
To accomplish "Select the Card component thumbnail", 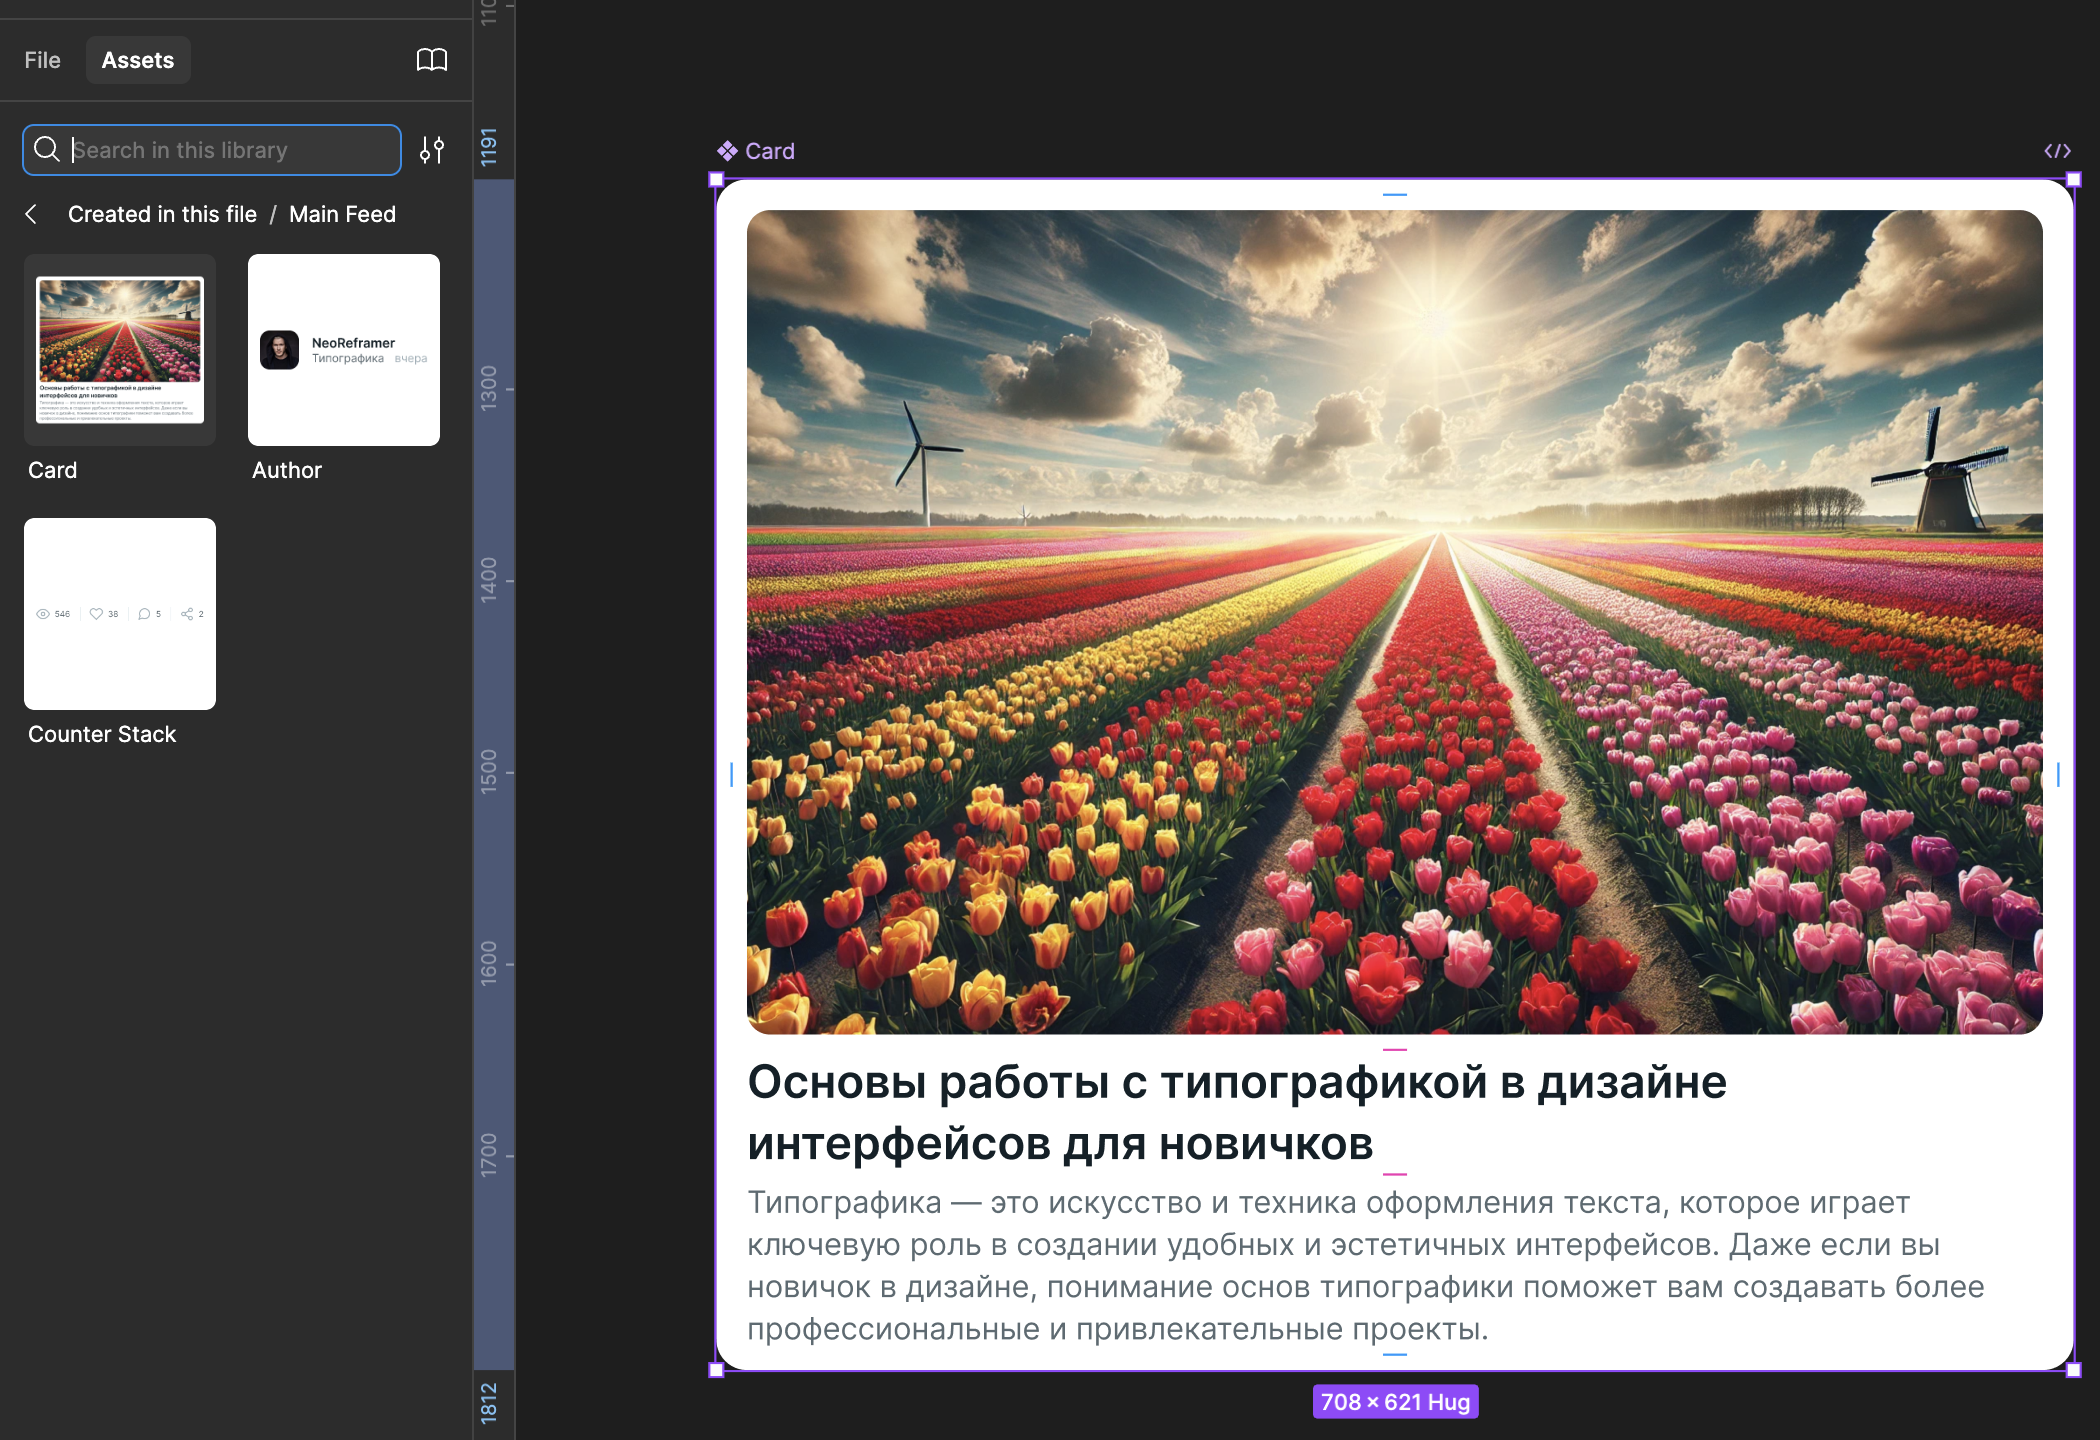I will 120,350.
